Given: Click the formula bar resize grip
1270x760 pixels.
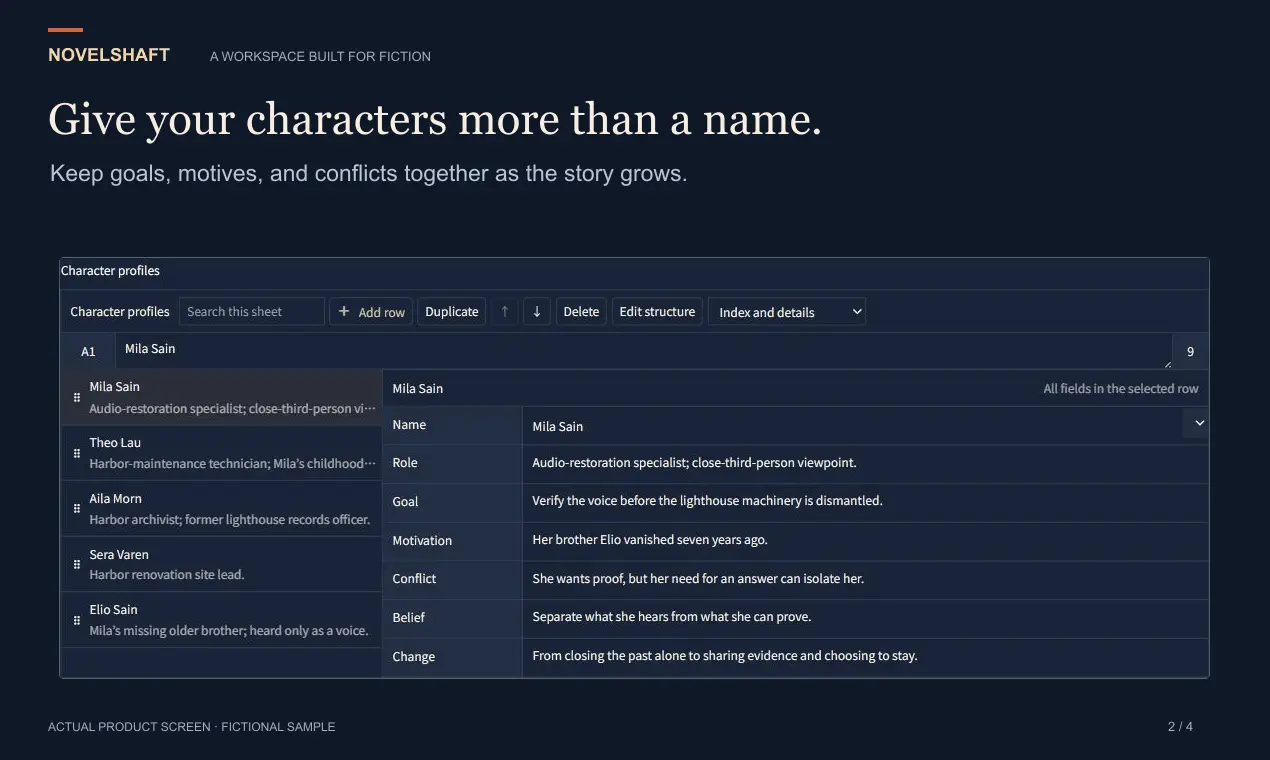Looking at the screenshot, I should (x=1167, y=364).
